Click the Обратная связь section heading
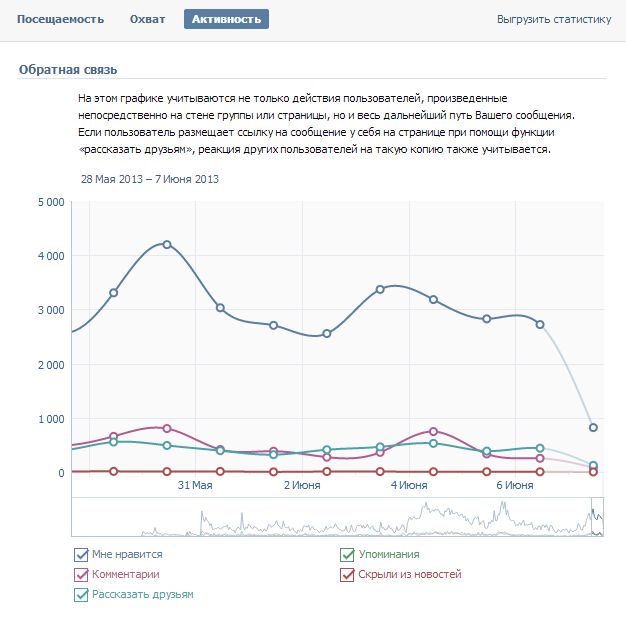Viewport: 626px width, 620px height. tap(69, 69)
